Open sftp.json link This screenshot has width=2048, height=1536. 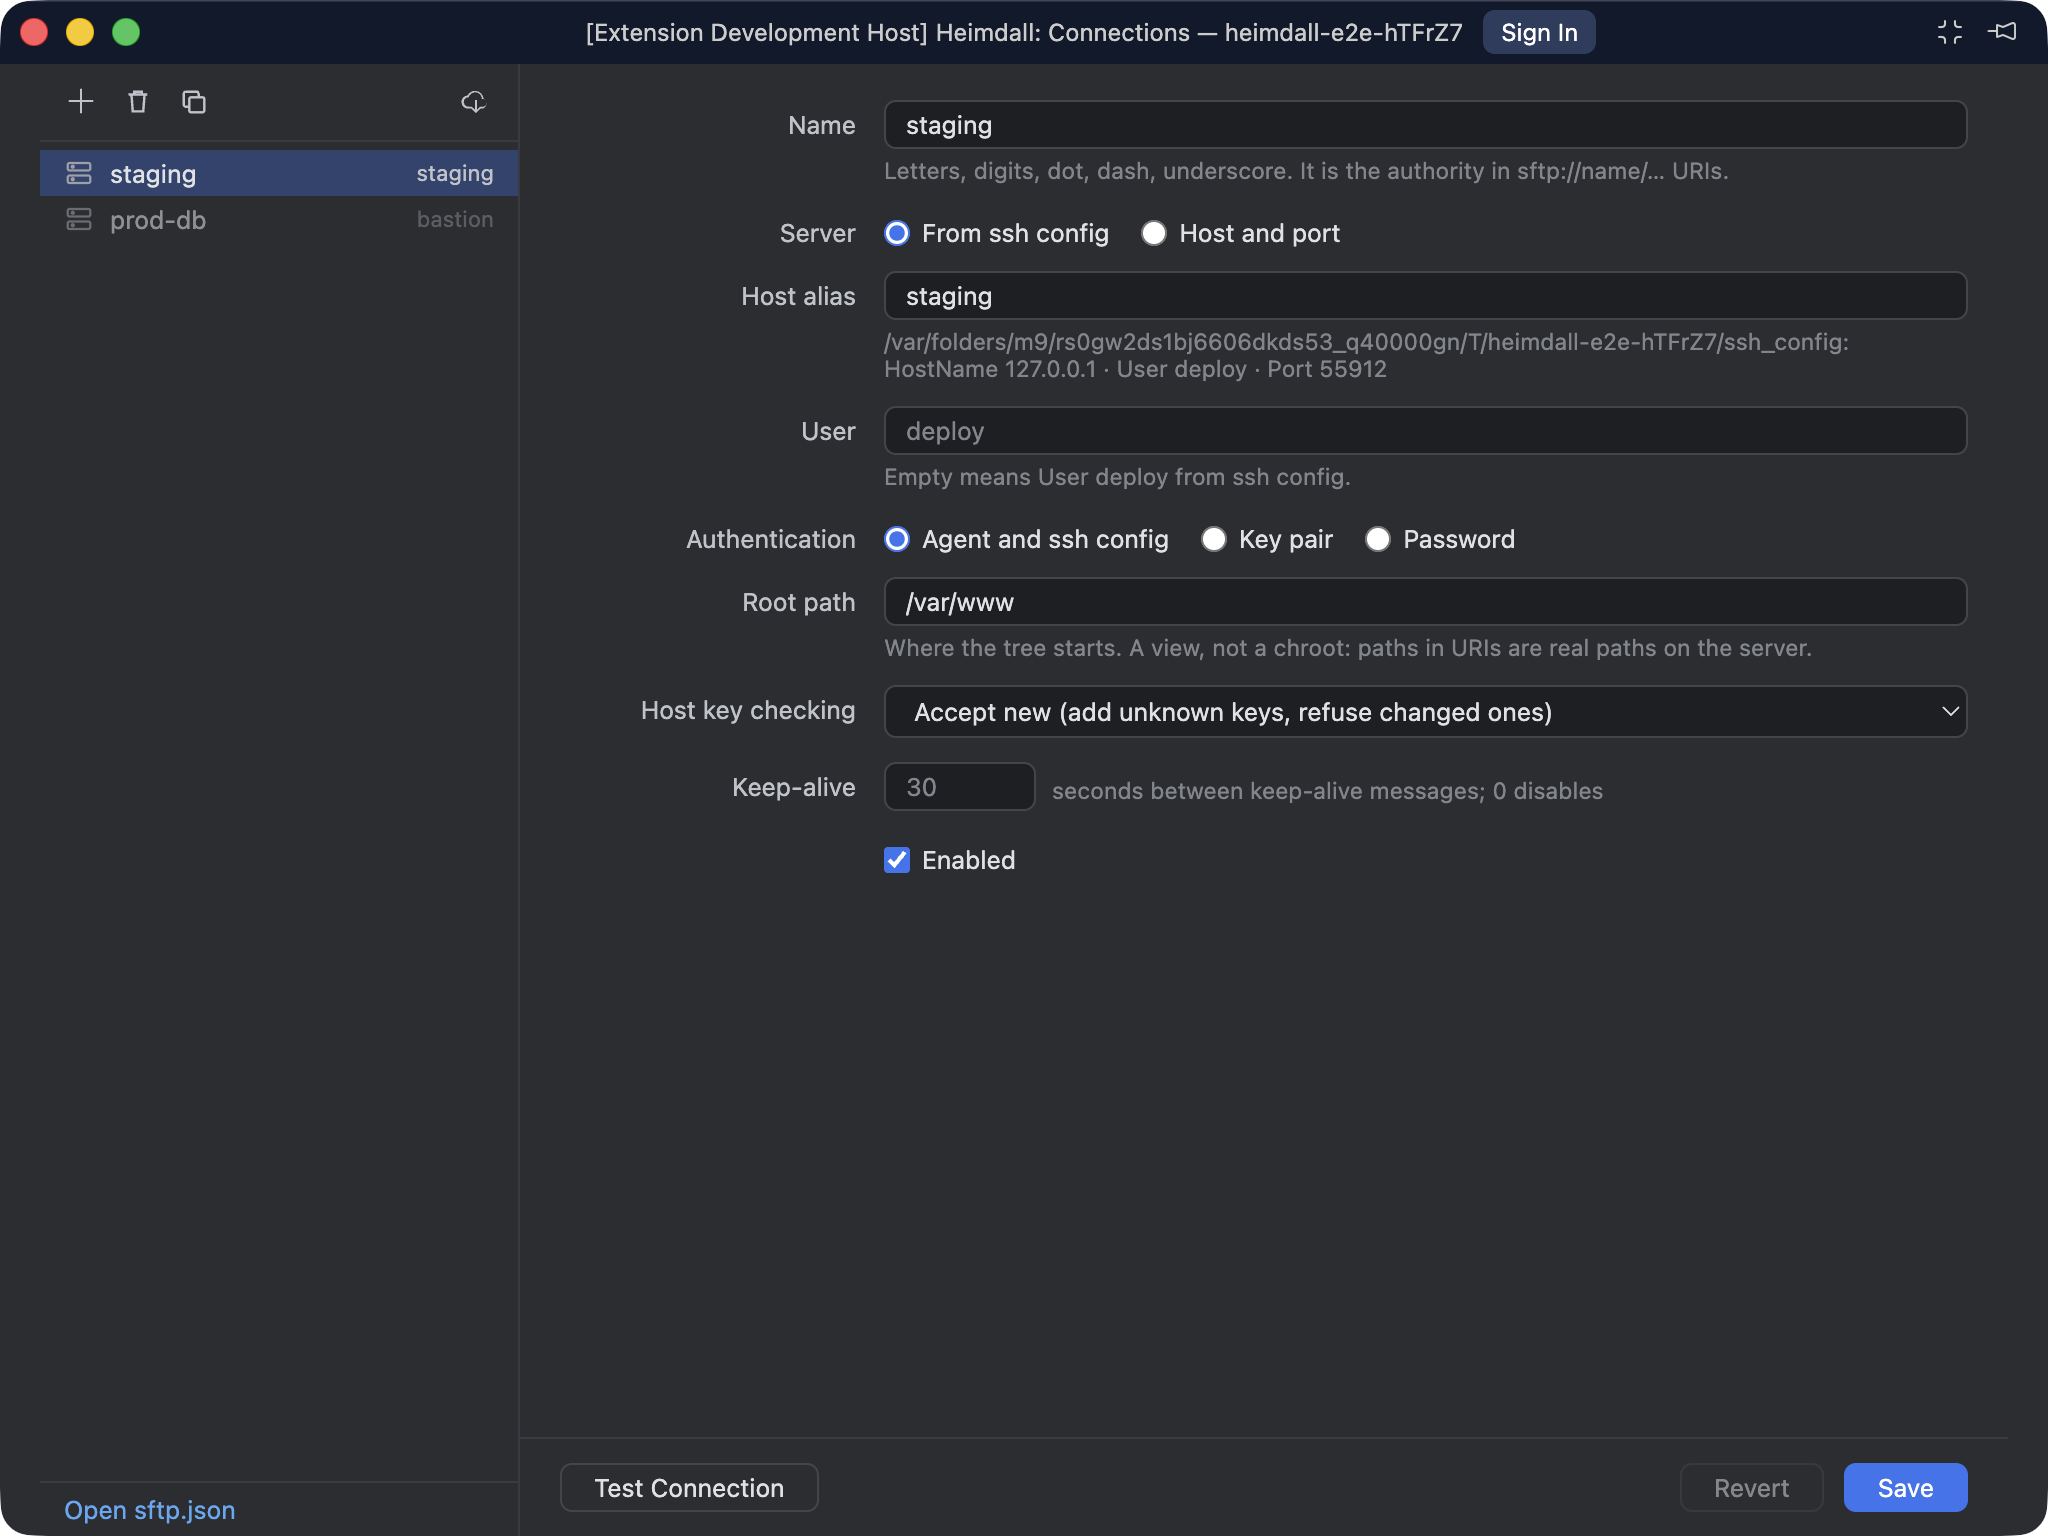pyautogui.click(x=150, y=1510)
